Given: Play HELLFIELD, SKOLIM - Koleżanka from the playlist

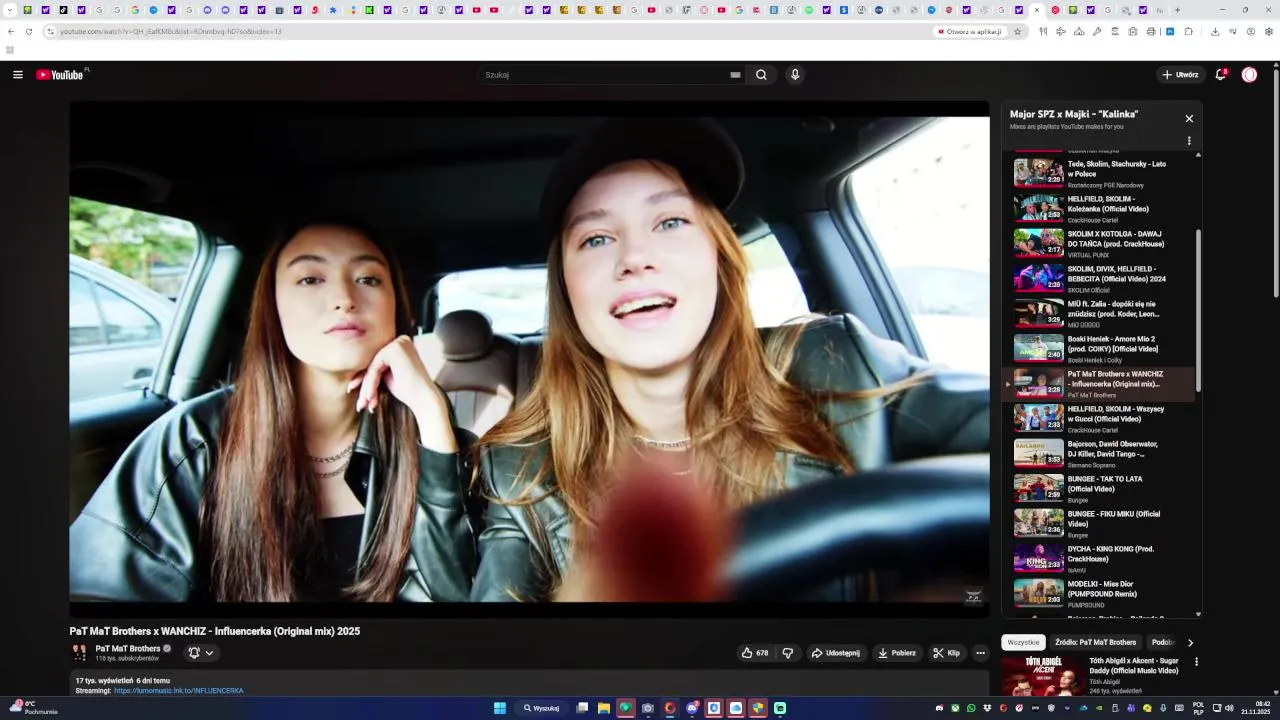Looking at the screenshot, I should [1098, 208].
